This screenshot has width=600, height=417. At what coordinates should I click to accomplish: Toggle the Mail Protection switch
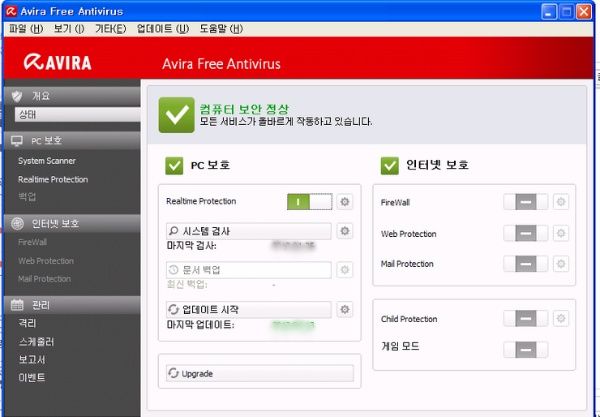point(525,264)
